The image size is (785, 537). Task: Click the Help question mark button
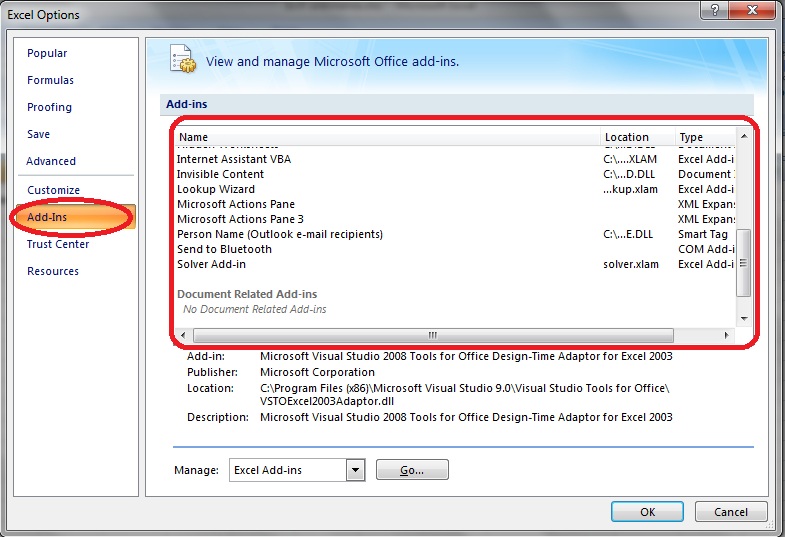pyautogui.click(x=715, y=10)
